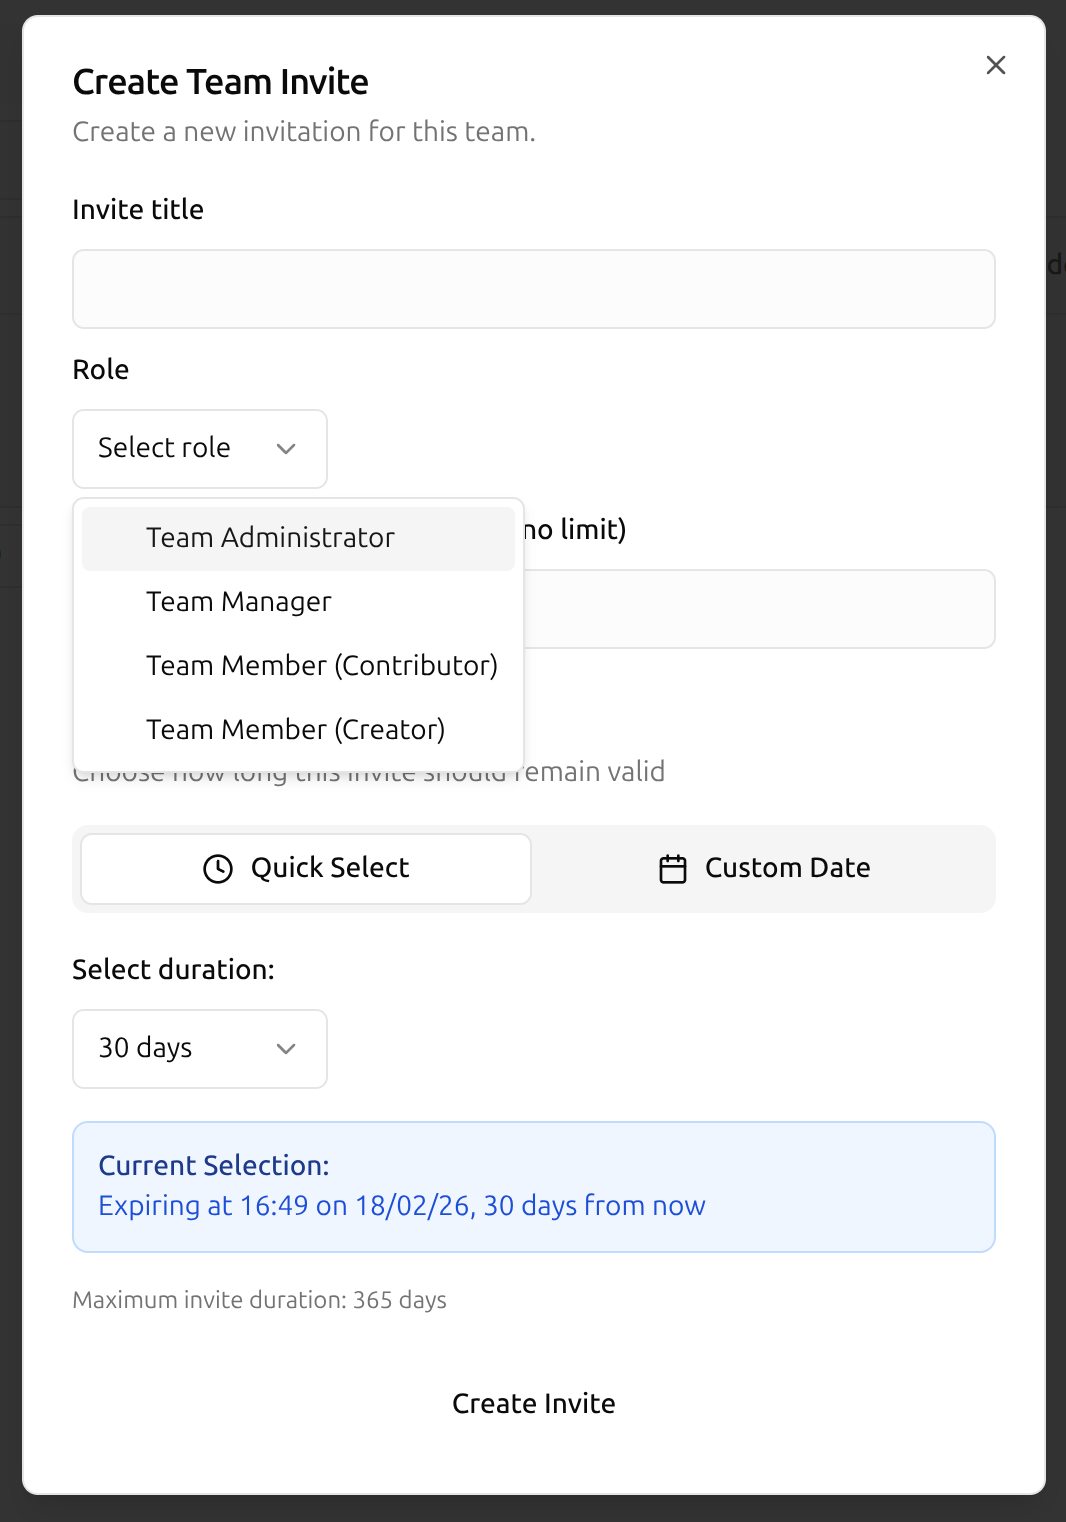Click the calendar icon on Custom Date
Viewport: 1066px width, 1522px height.
pyautogui.click(x=673, y=869)
